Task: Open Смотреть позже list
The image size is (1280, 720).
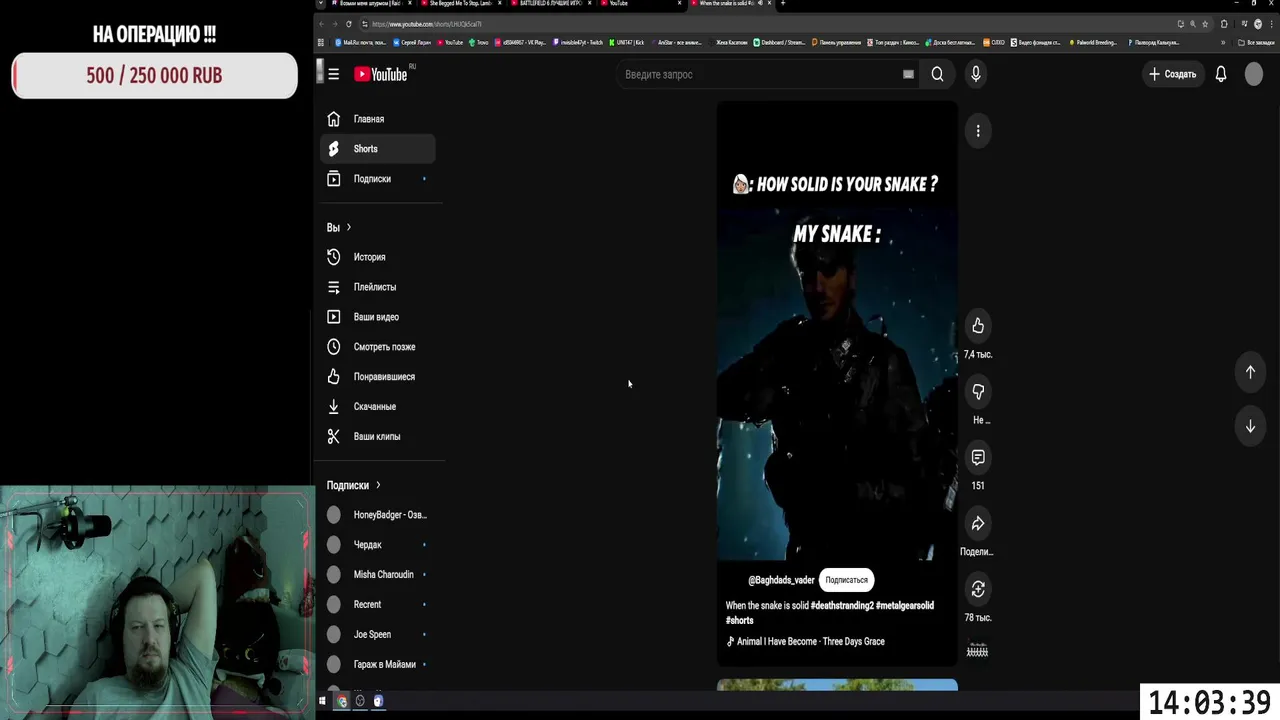Action: tap(377, 347)
